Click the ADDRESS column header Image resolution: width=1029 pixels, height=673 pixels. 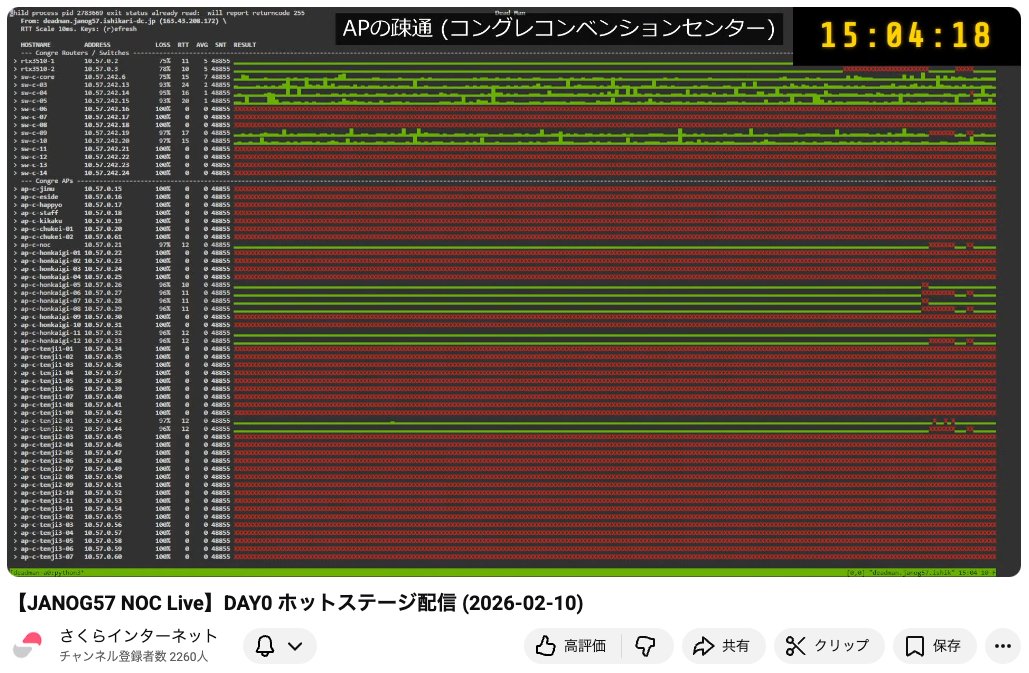(x=97, y=45)
